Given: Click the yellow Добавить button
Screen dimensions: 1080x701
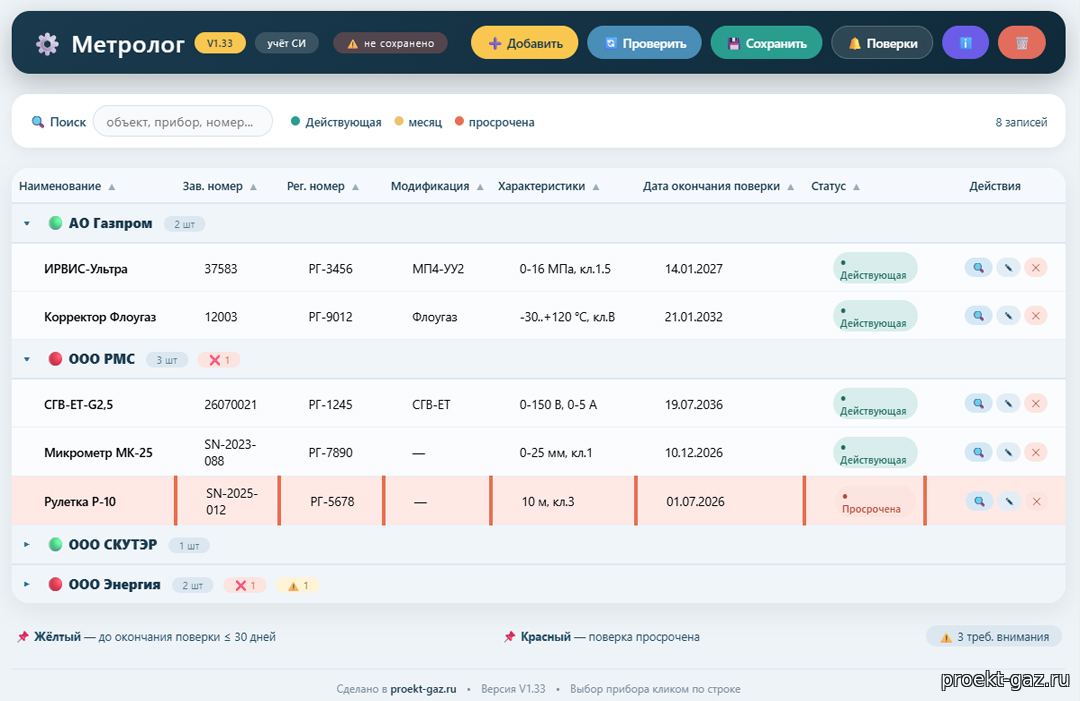Looking at the screenshot, I should pyautogui.click(x=525, y=43).
